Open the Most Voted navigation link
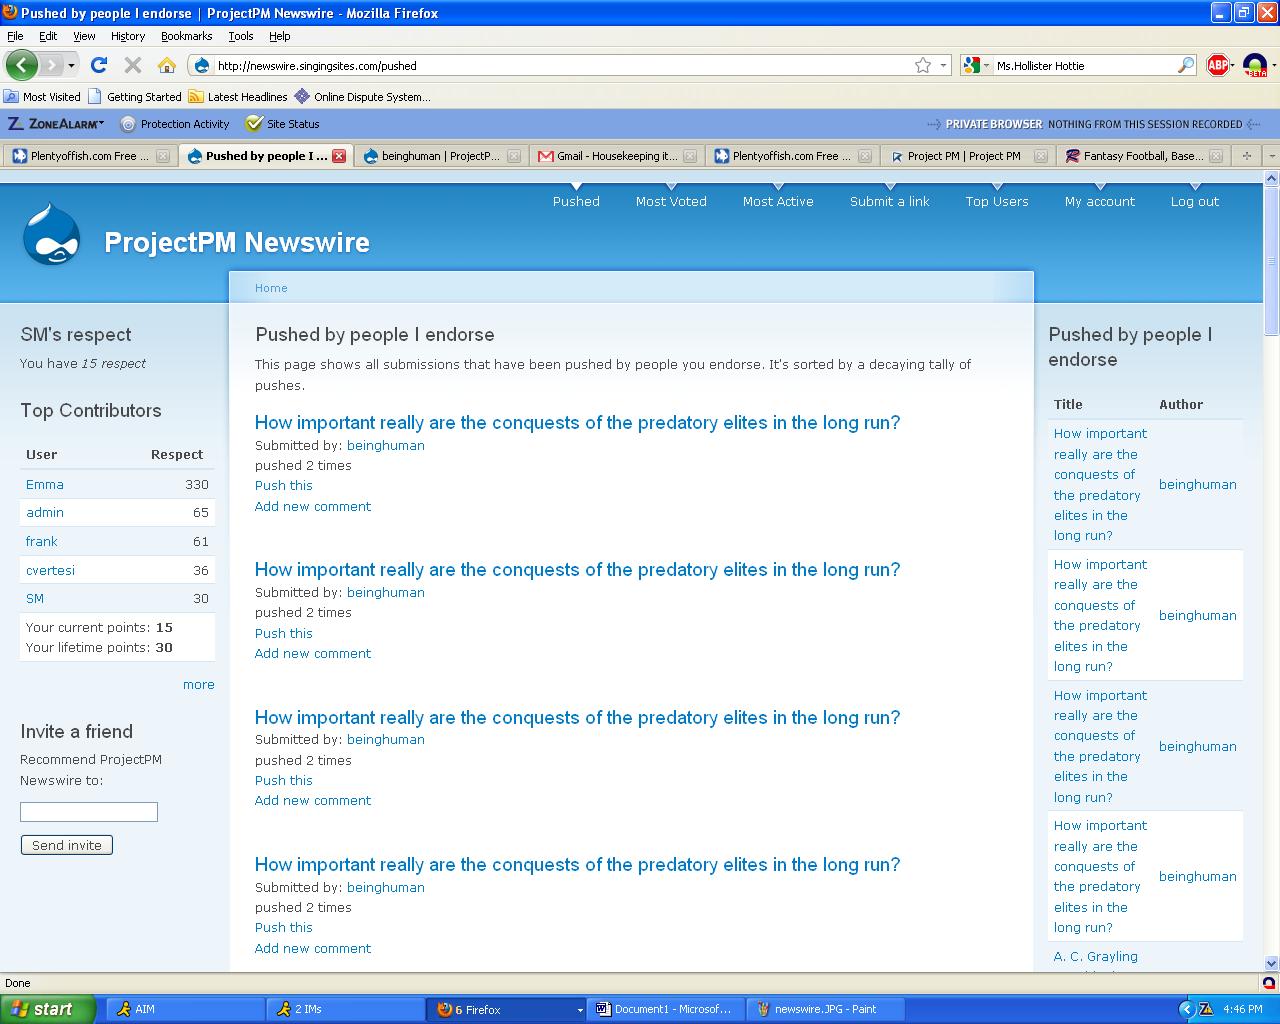This screenshot has width=1280, height=1024. point(671,201)
